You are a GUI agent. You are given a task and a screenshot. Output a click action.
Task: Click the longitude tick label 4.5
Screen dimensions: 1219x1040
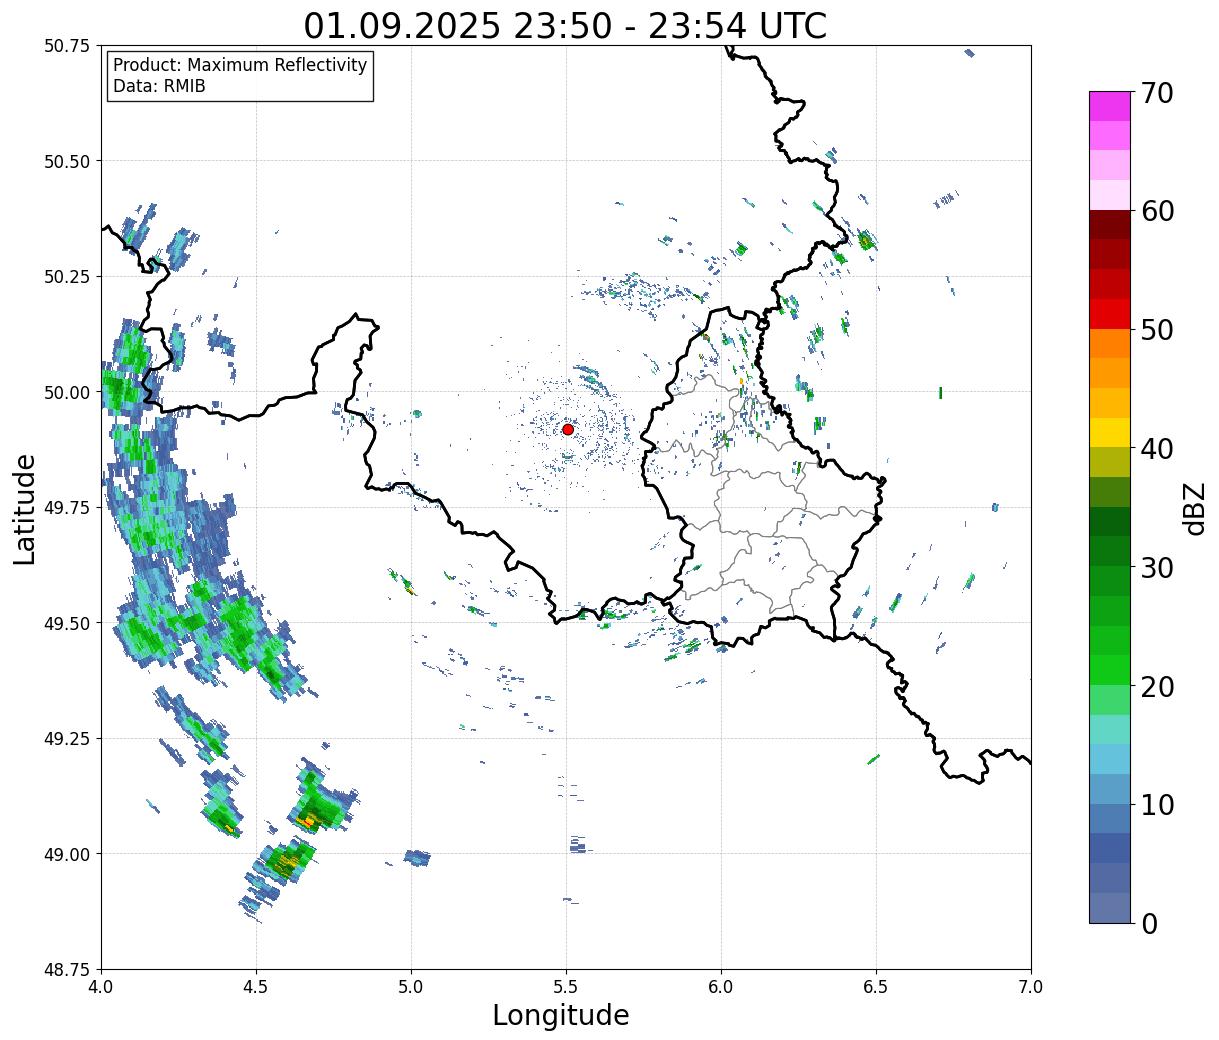256,987
